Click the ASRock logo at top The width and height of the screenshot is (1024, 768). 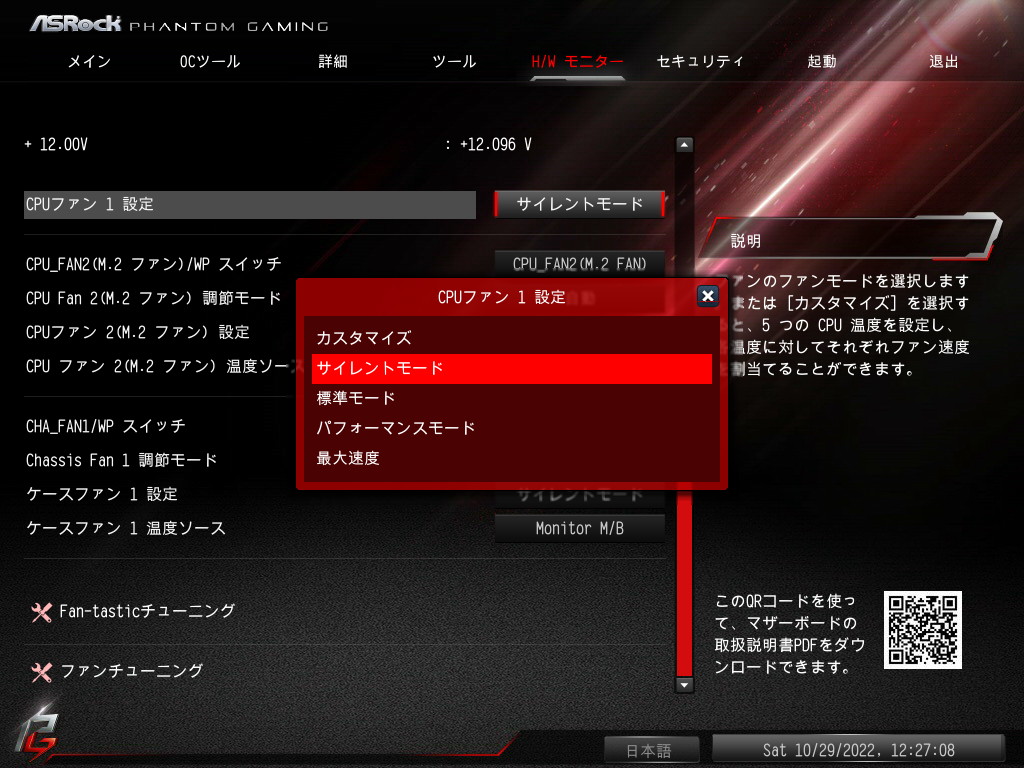pyautogui.click(x=76, y=24)
